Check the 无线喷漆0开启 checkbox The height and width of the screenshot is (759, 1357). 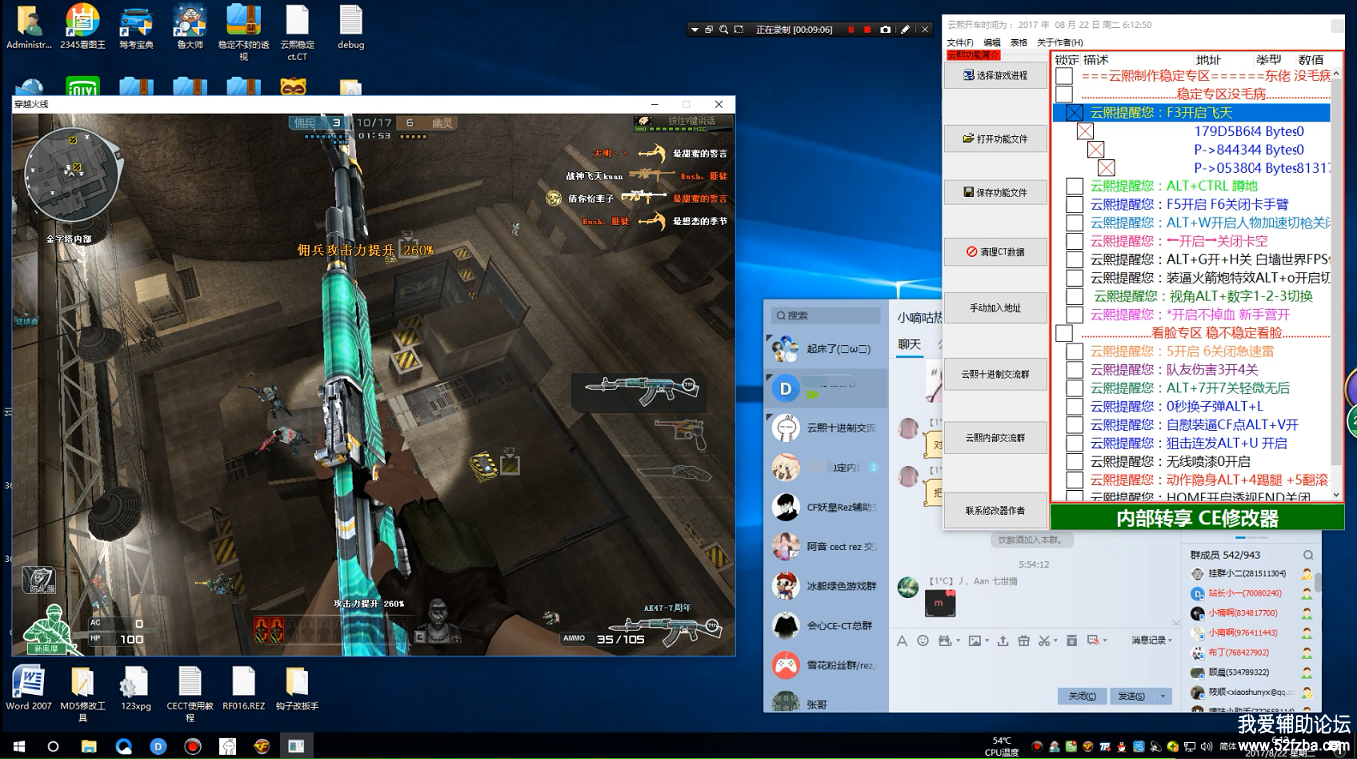(x=1074, y=462)
